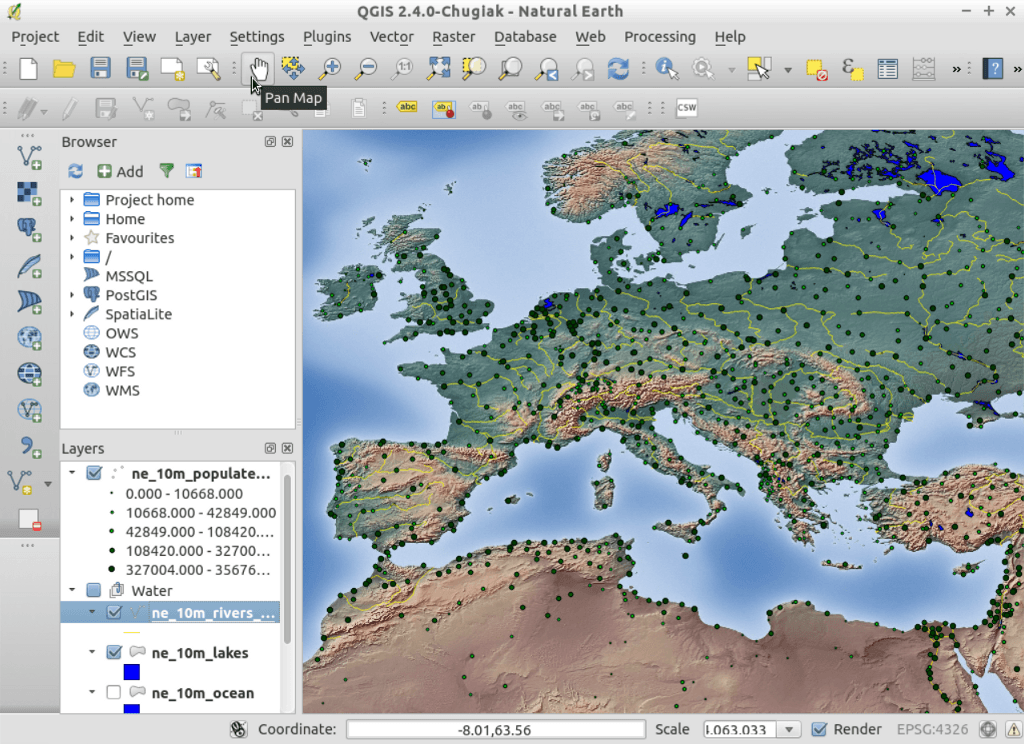Click the Add button in Browser panel
The width and height of the screenshot is (1024, 744).
tap(120, 171)
